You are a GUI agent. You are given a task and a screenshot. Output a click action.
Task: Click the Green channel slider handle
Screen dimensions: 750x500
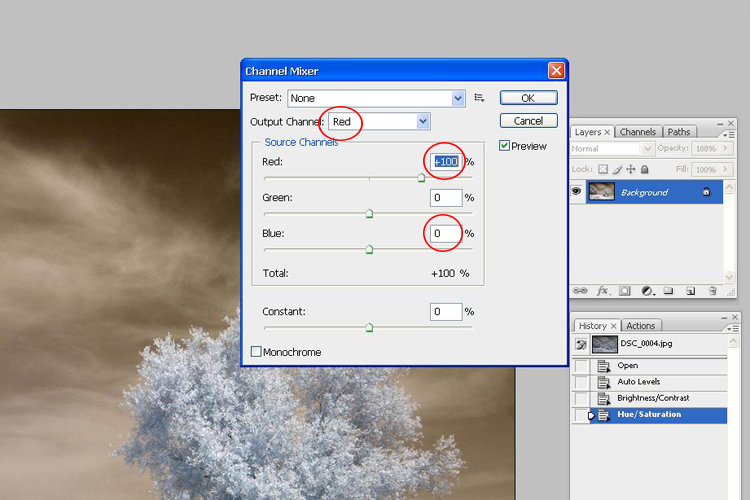(x=369, y=213)
